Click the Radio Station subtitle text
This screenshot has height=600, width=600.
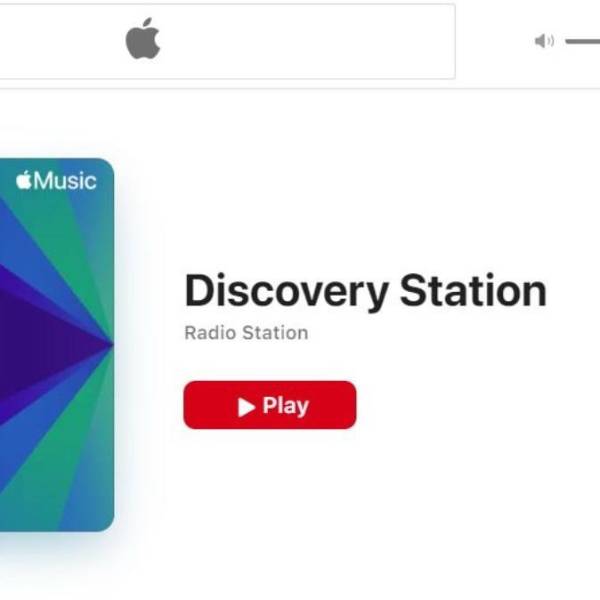246,333
